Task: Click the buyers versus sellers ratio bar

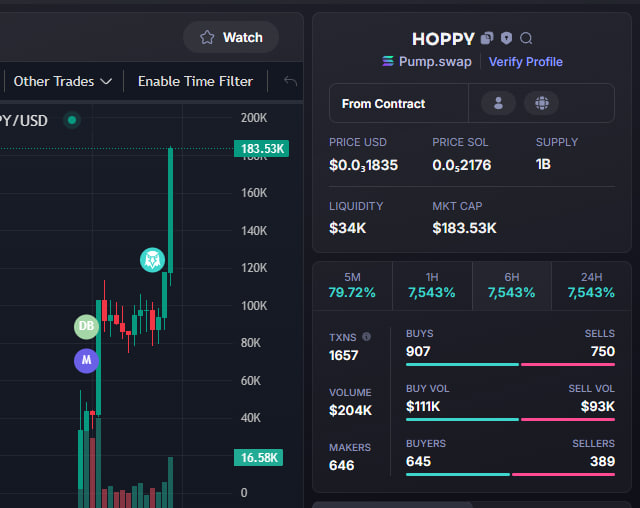Action: pos(510,475)
